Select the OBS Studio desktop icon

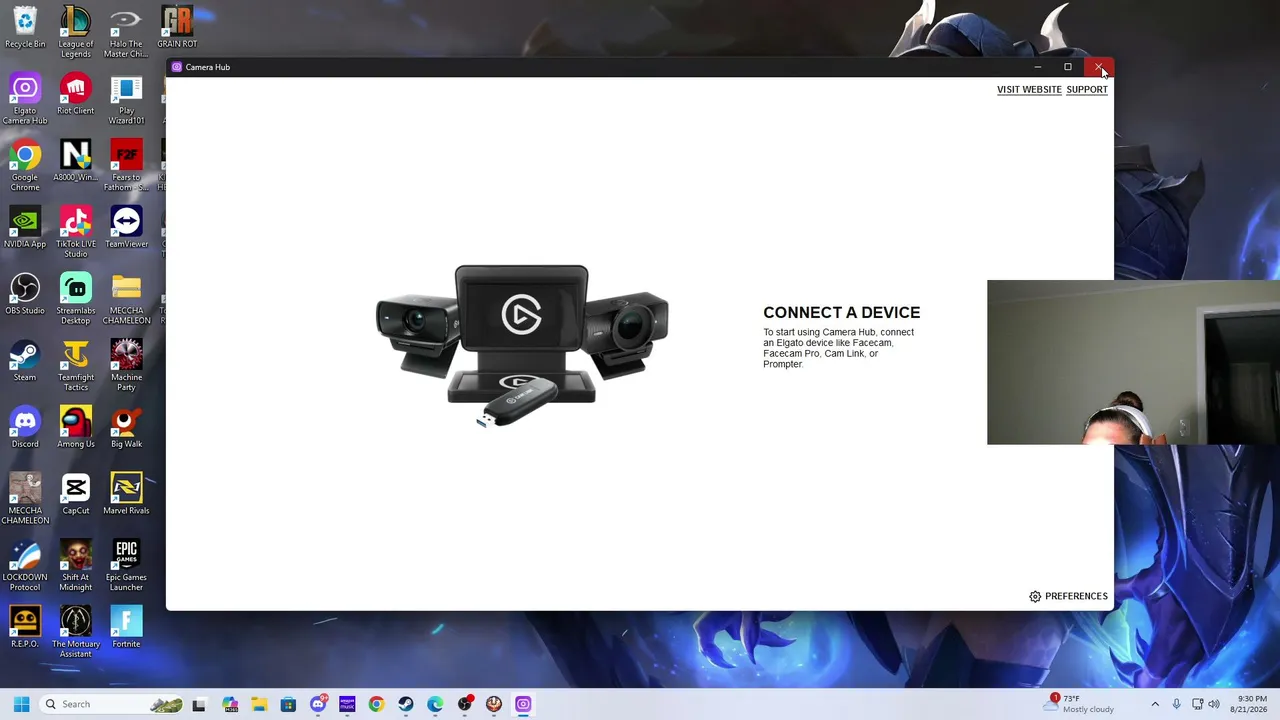25,294
